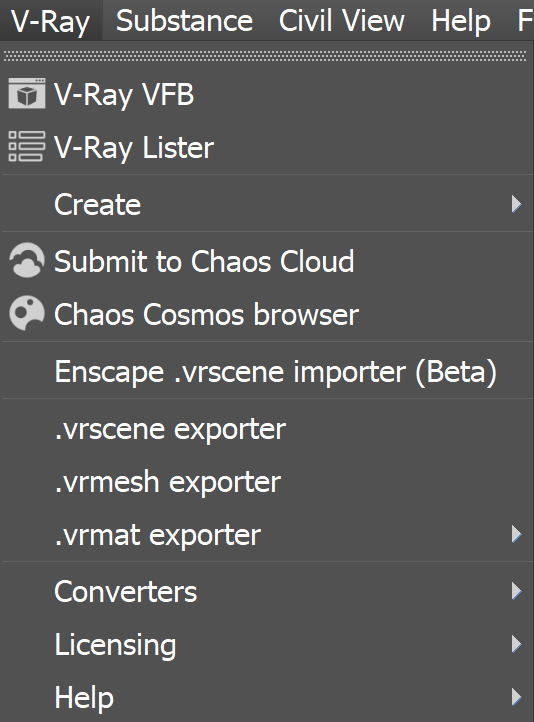534x722 pixels.
Task: Launch the .vrscene exporter
Action: pyautogui.click(x=170, y=429)
